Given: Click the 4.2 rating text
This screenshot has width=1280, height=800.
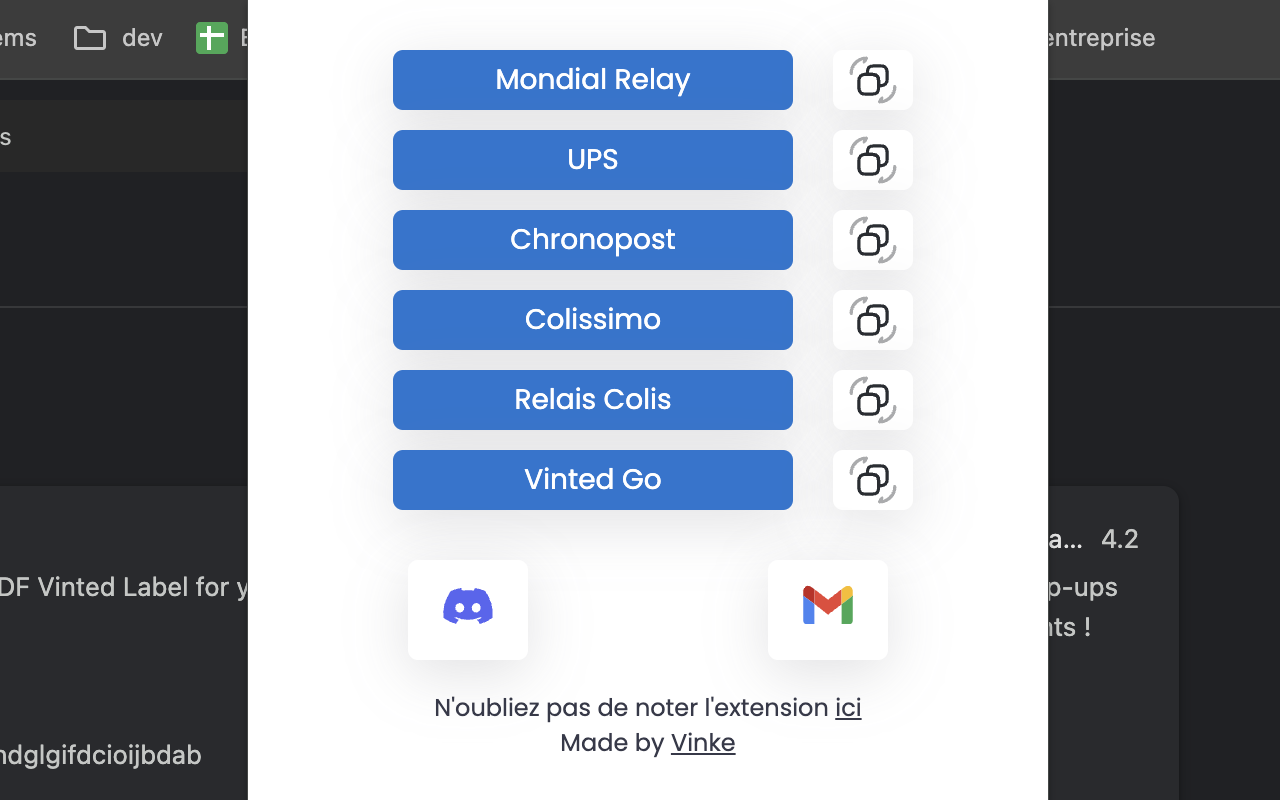Looking at the screenshot, I should tap(1120, 539).
